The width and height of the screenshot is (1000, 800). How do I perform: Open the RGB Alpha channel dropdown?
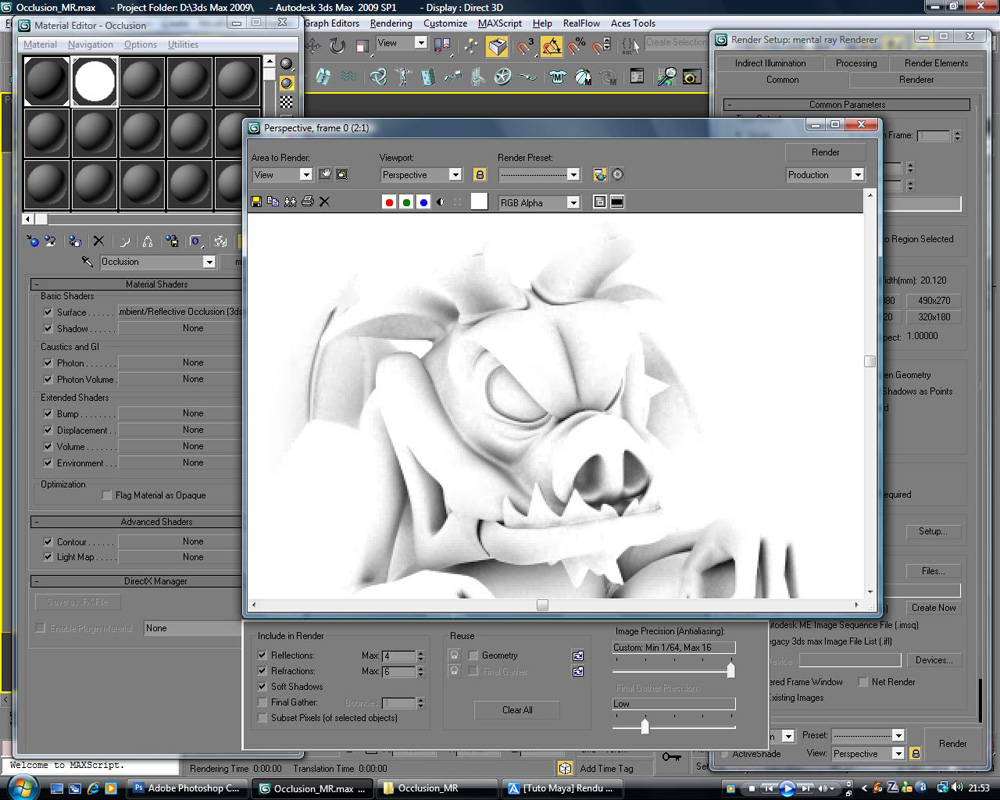click(x=572, y=203)
